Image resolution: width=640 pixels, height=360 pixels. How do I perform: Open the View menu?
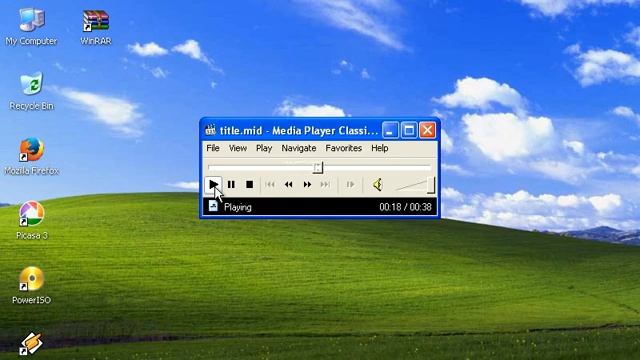pos(238,148)
